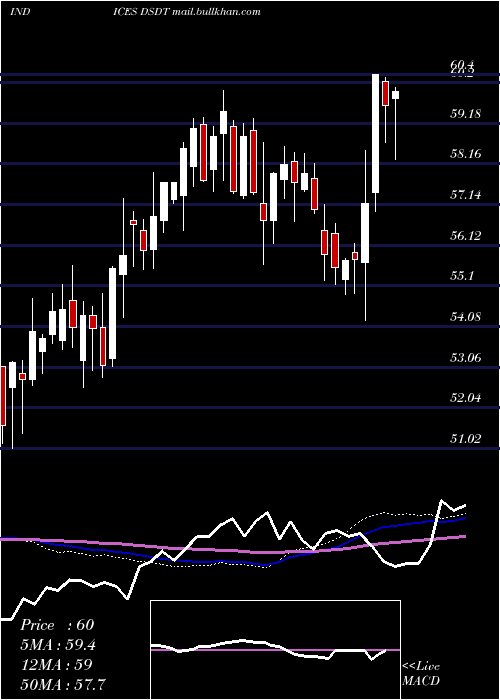Click the mail.bullkhan.com header text
Screen dimensions: 500x700
coord(216,12)
